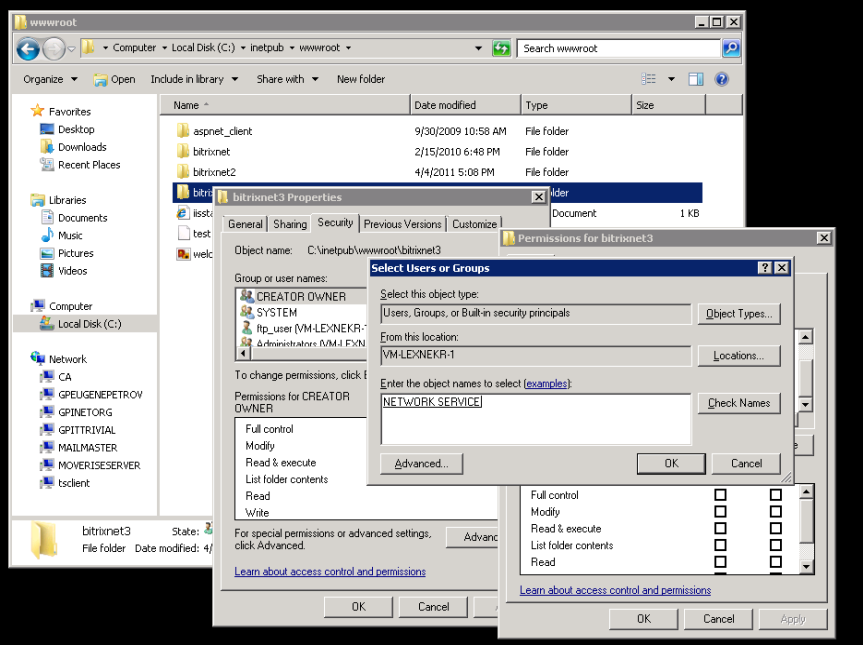This screenshot has height=647, width=865.
Task: Click the object names input field
Action: 536,419
